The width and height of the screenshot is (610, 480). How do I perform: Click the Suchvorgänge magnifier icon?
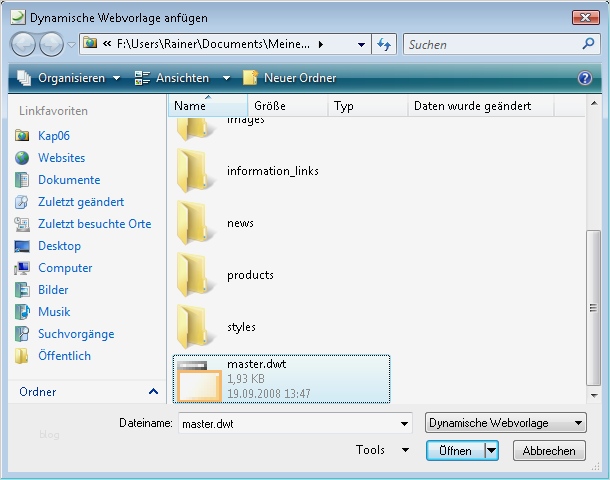(x=22, y=334)
